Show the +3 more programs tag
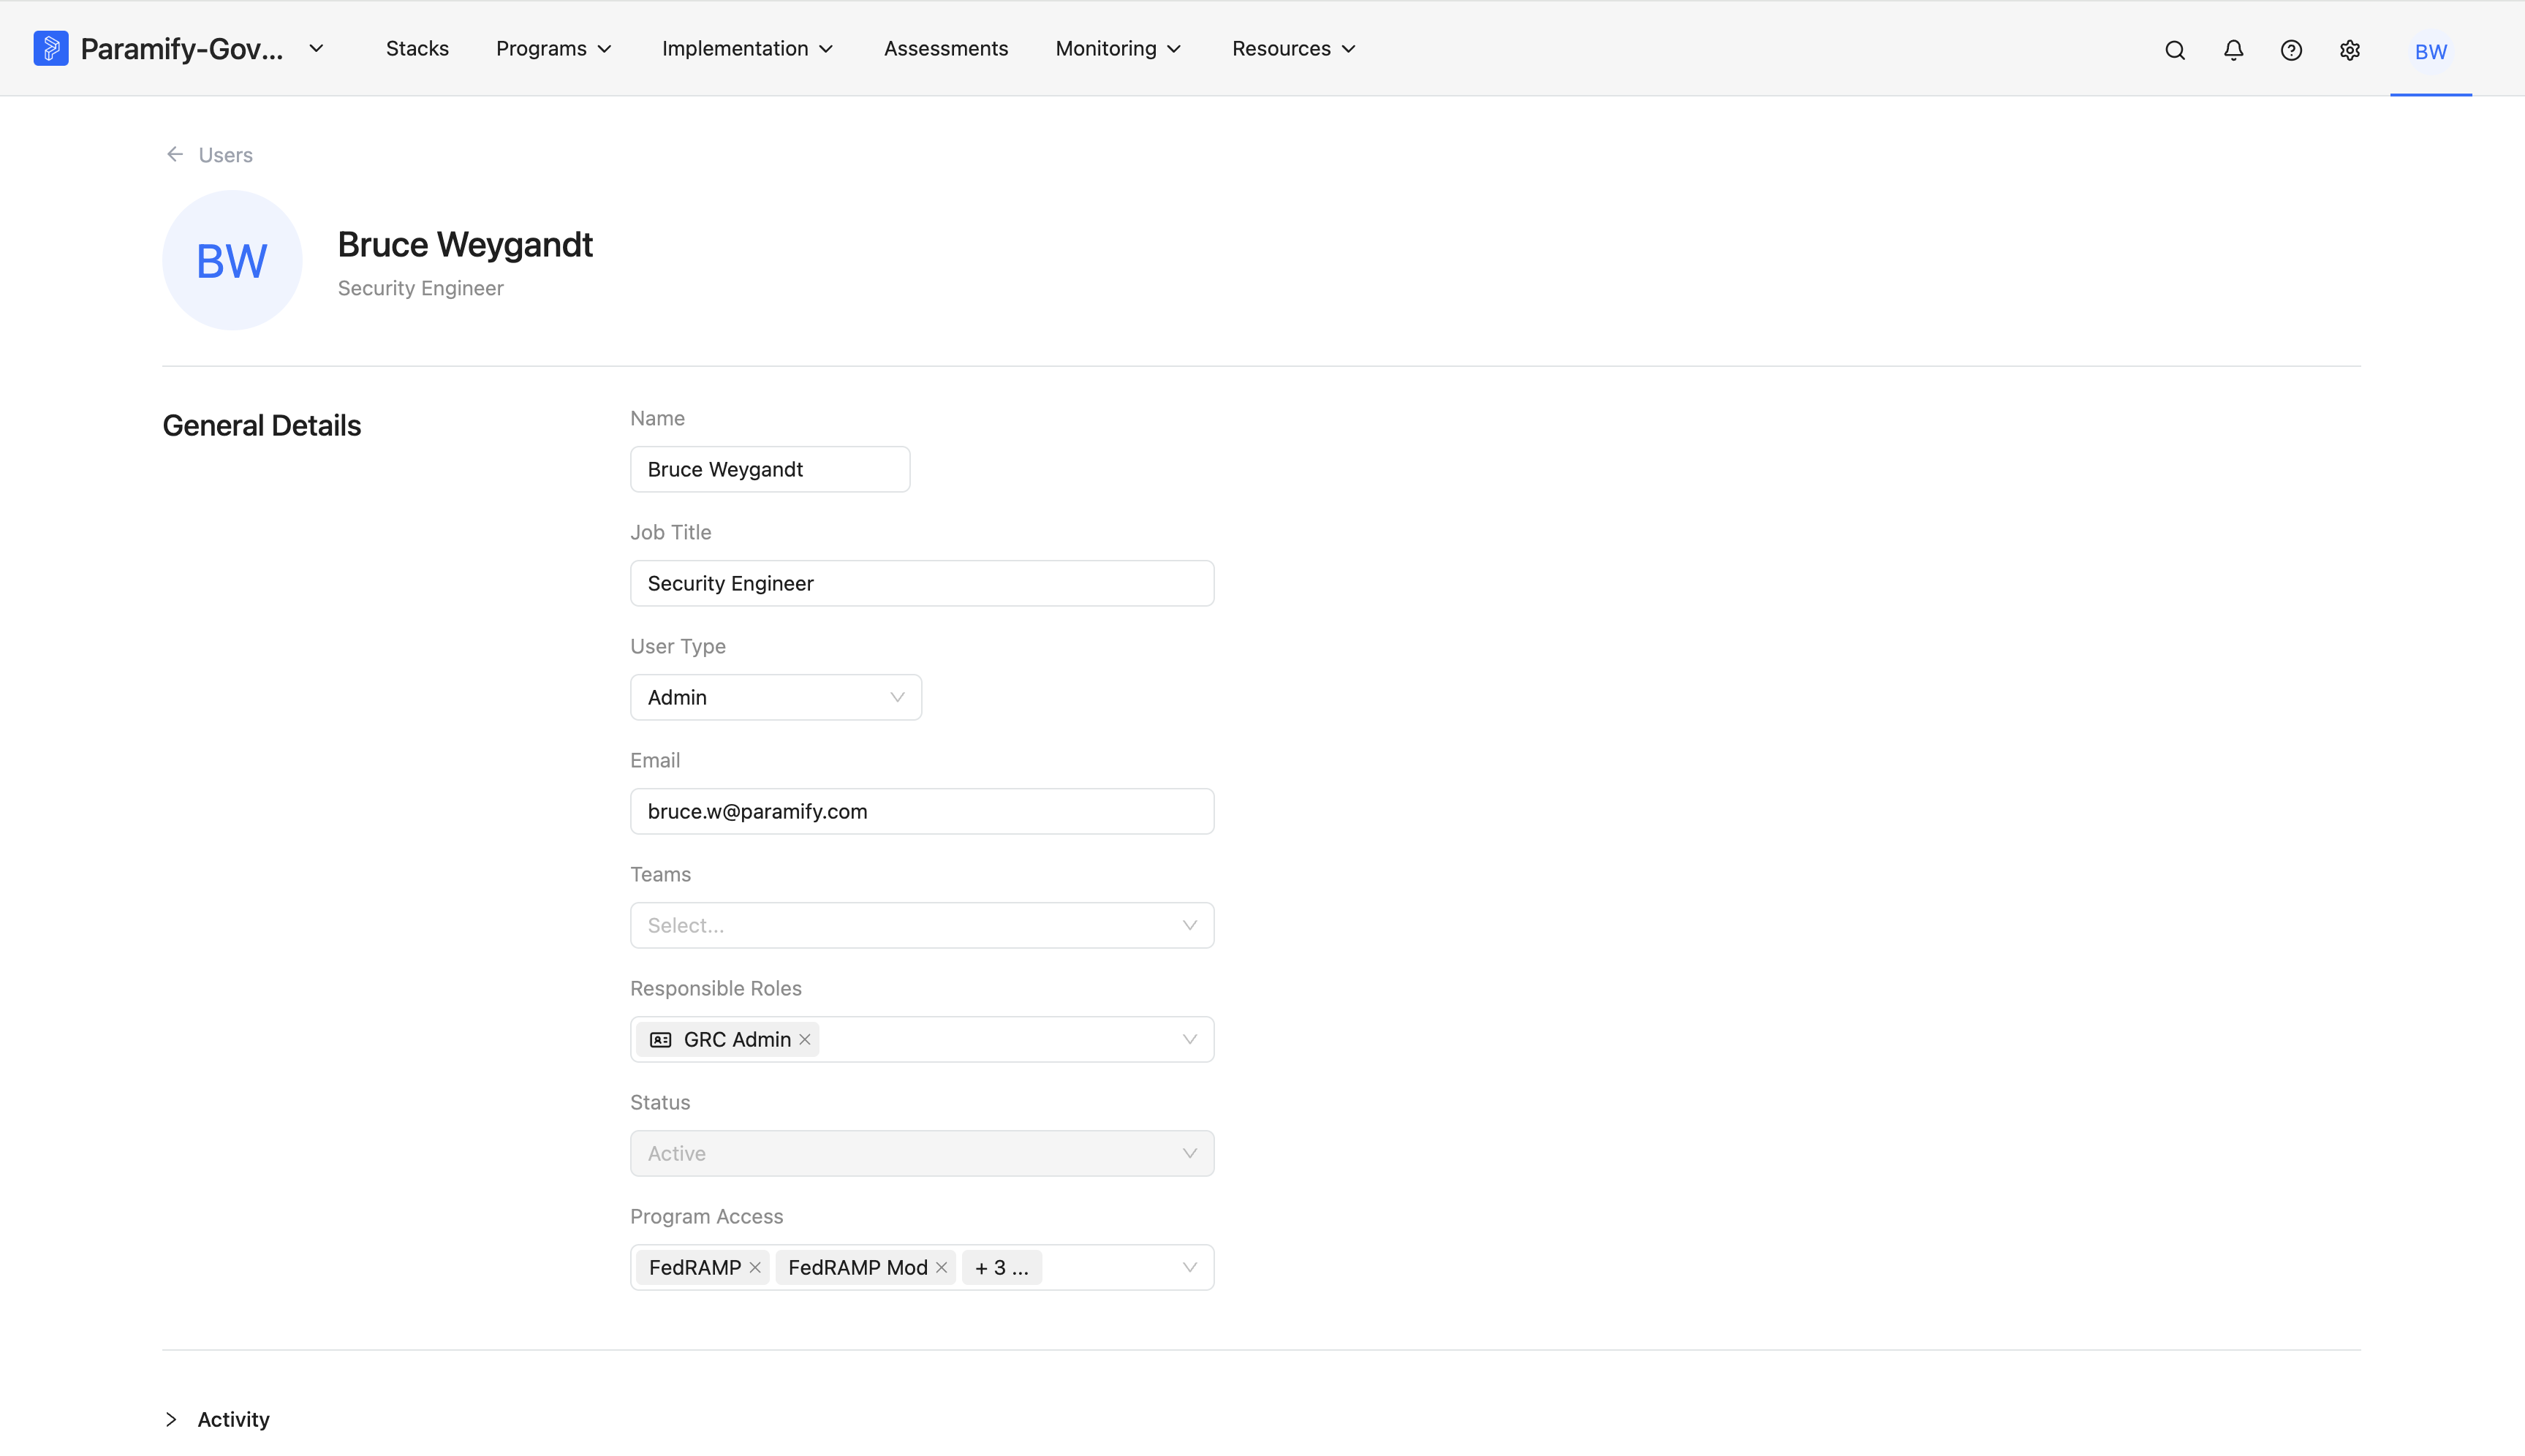This screenshot has width=2525, height=1456. tap(1002, 1267)
